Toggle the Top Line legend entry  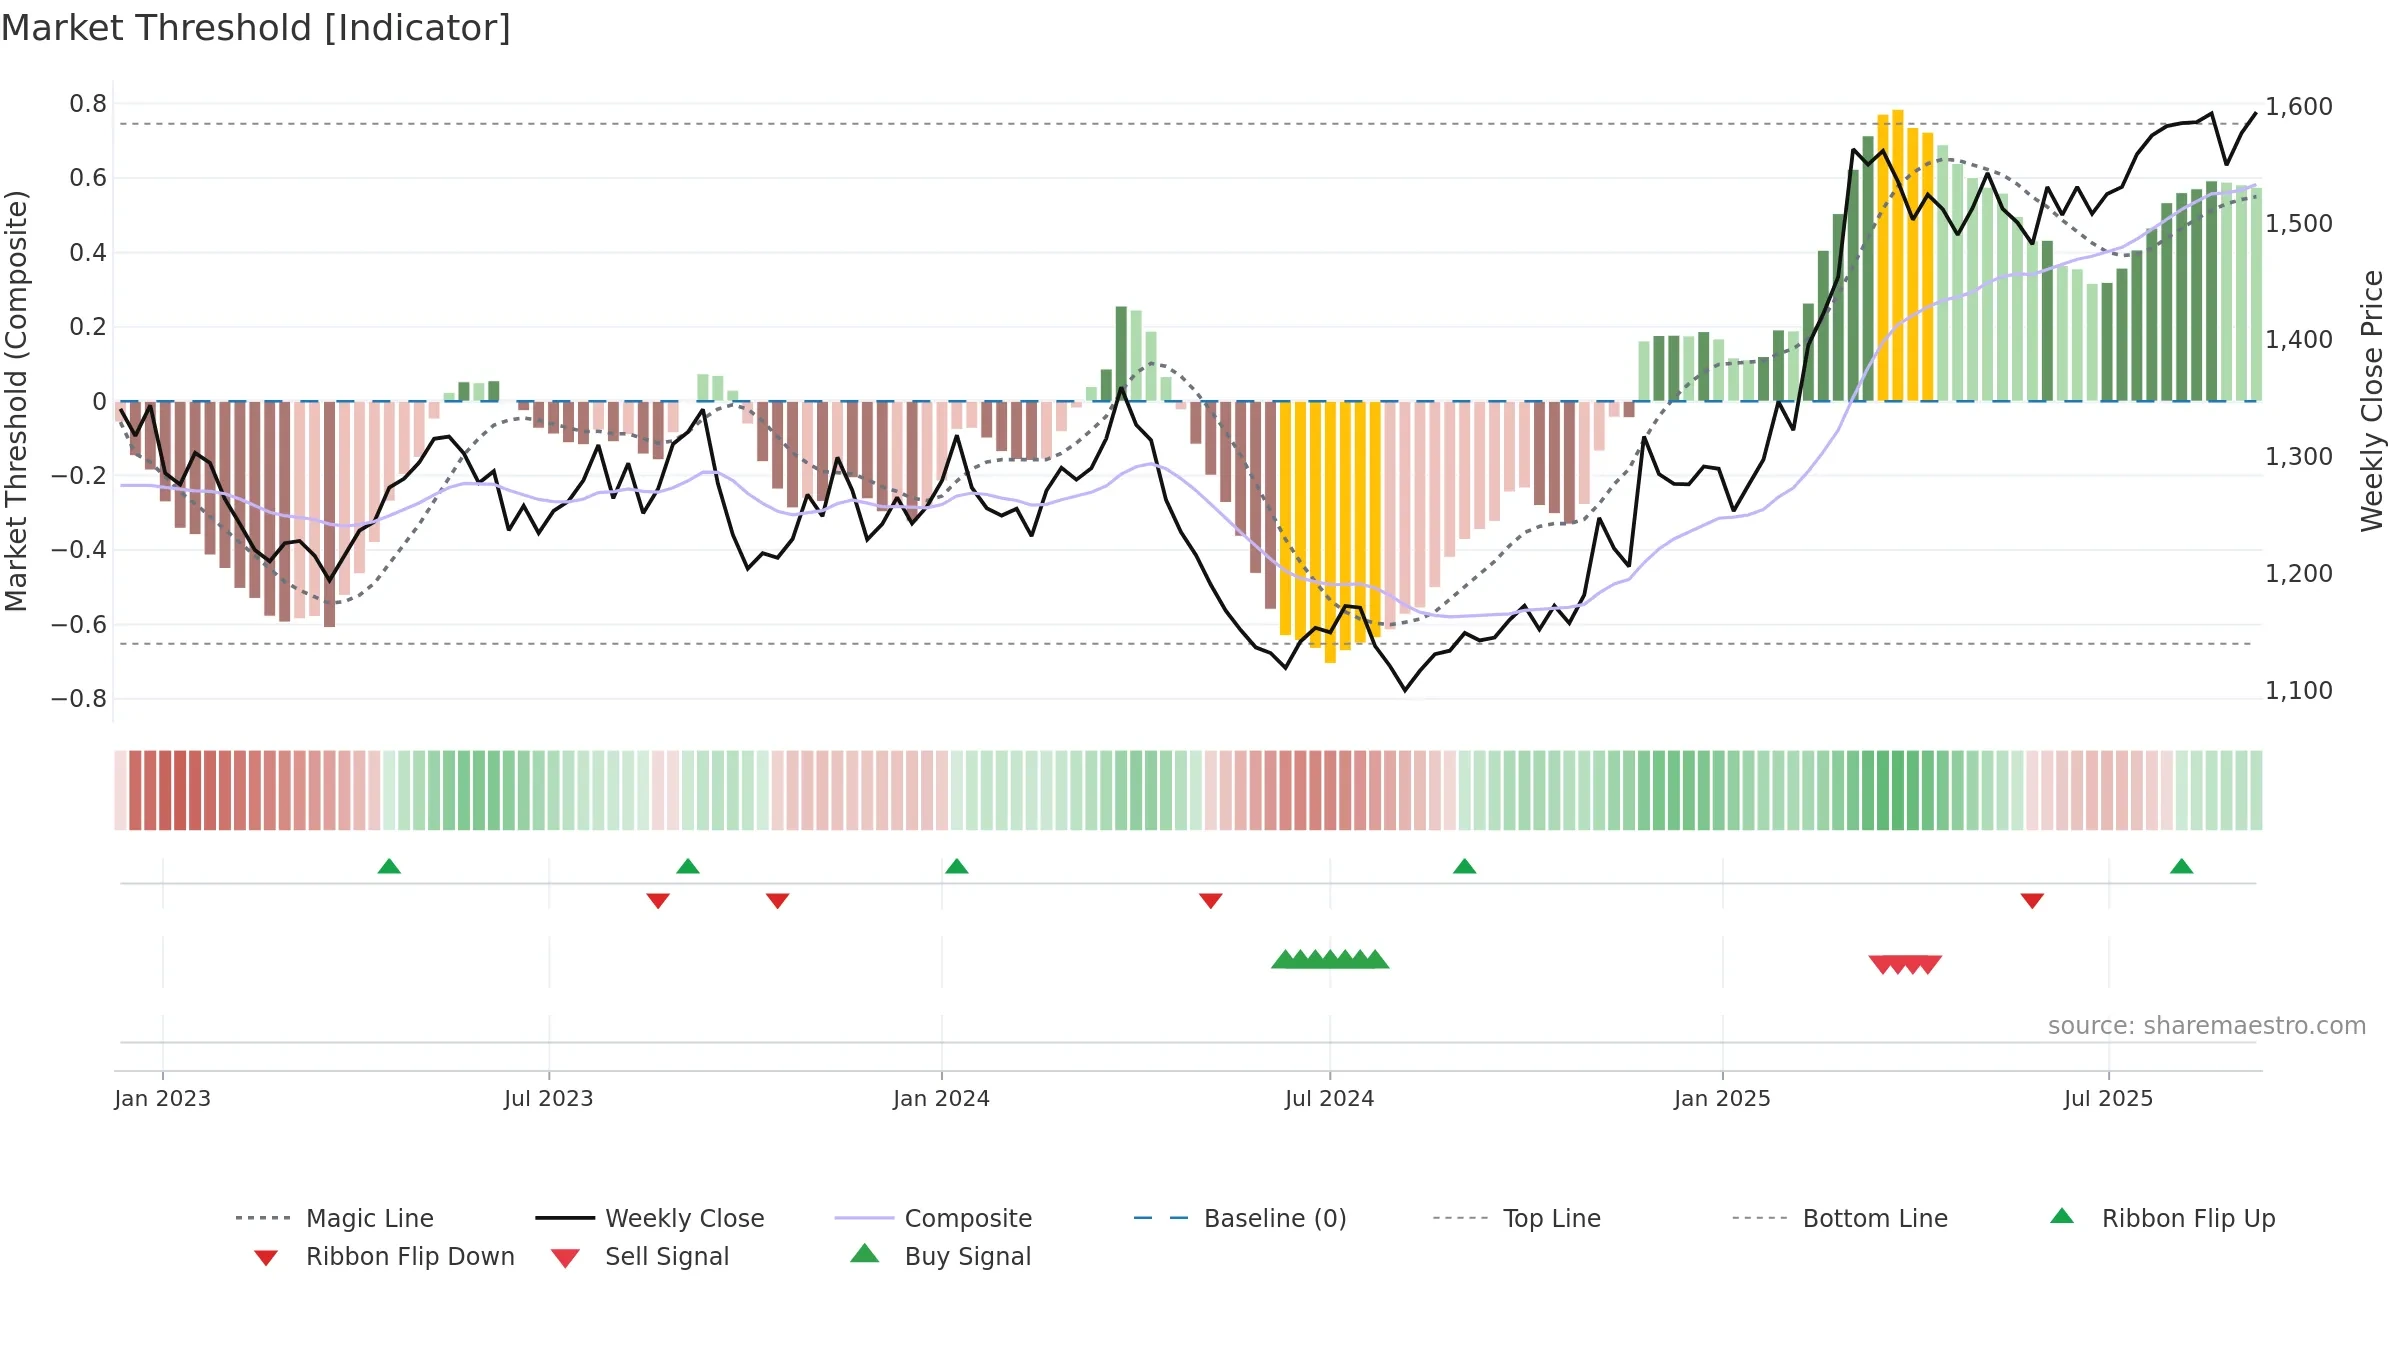(x=1516, y=1218)
